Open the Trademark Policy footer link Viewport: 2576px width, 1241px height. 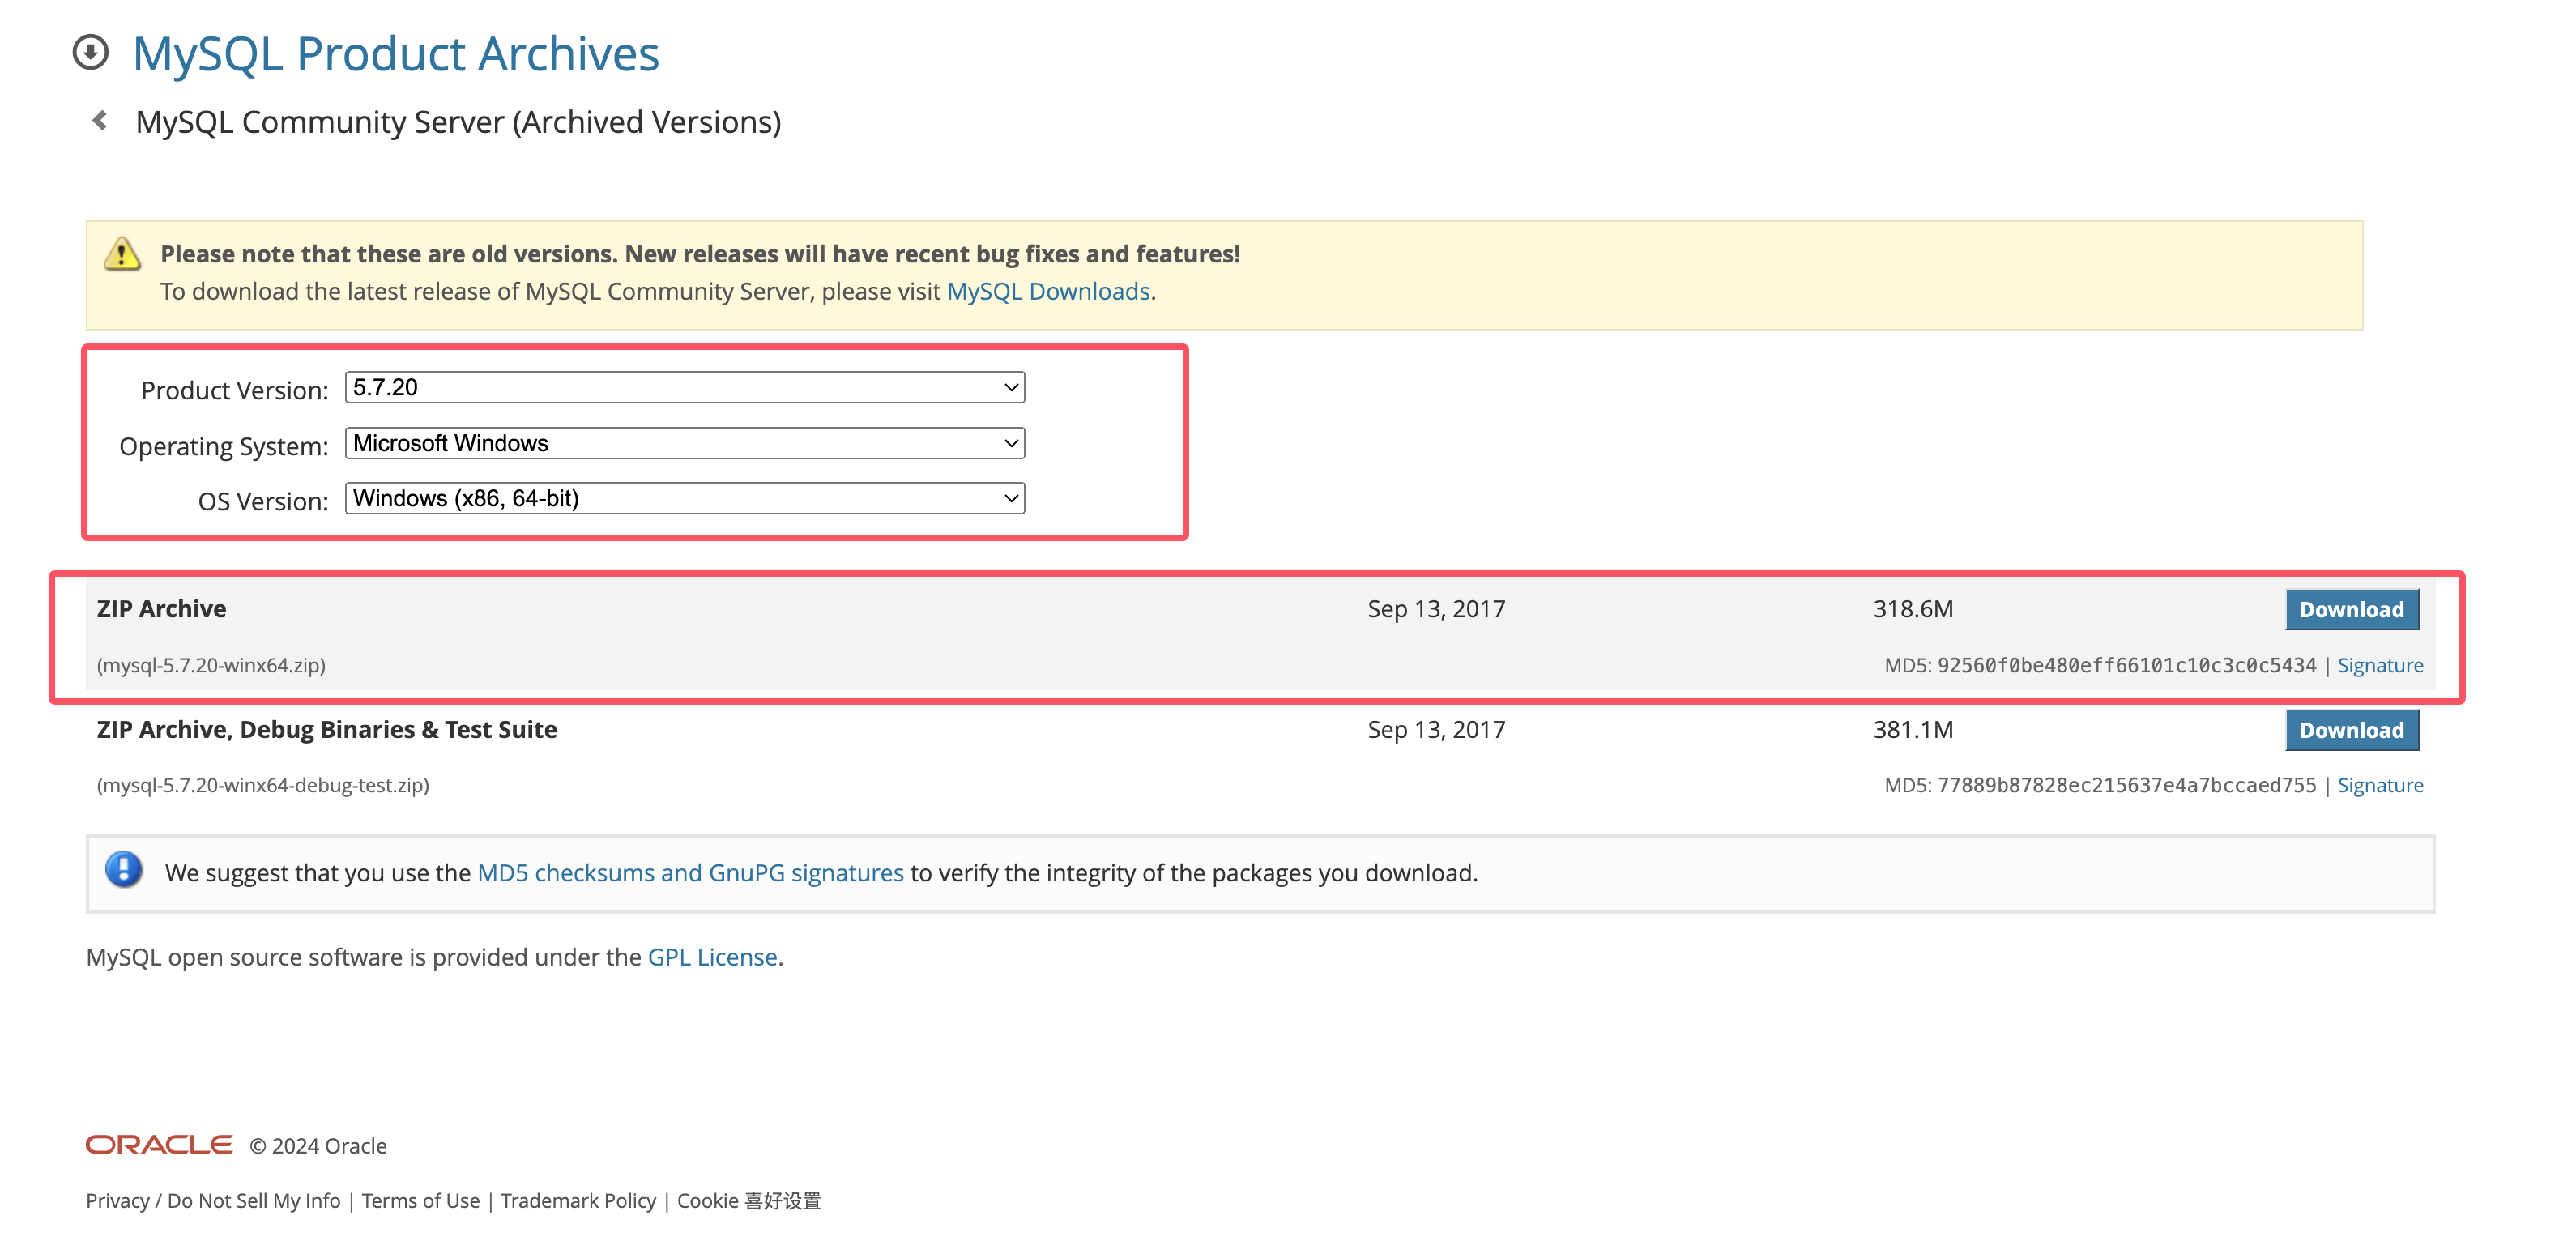click(578, 1200)
